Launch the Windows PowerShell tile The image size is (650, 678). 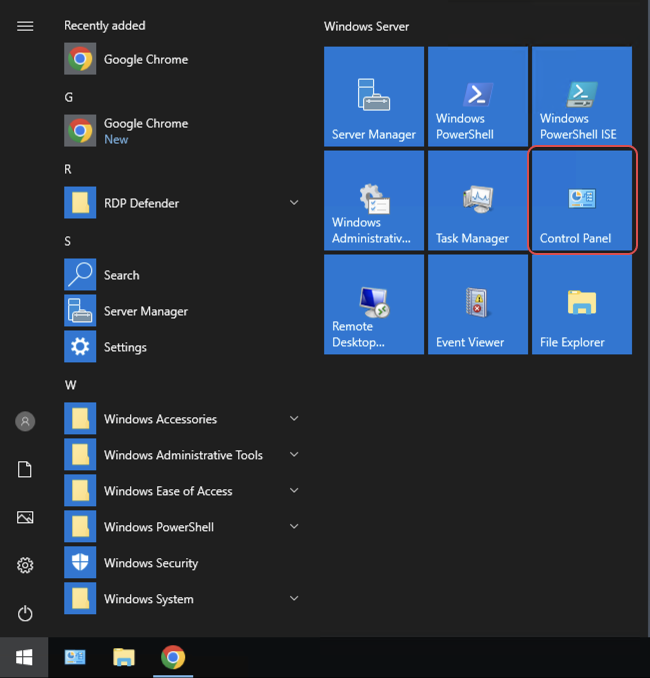(x=478, y=96)
